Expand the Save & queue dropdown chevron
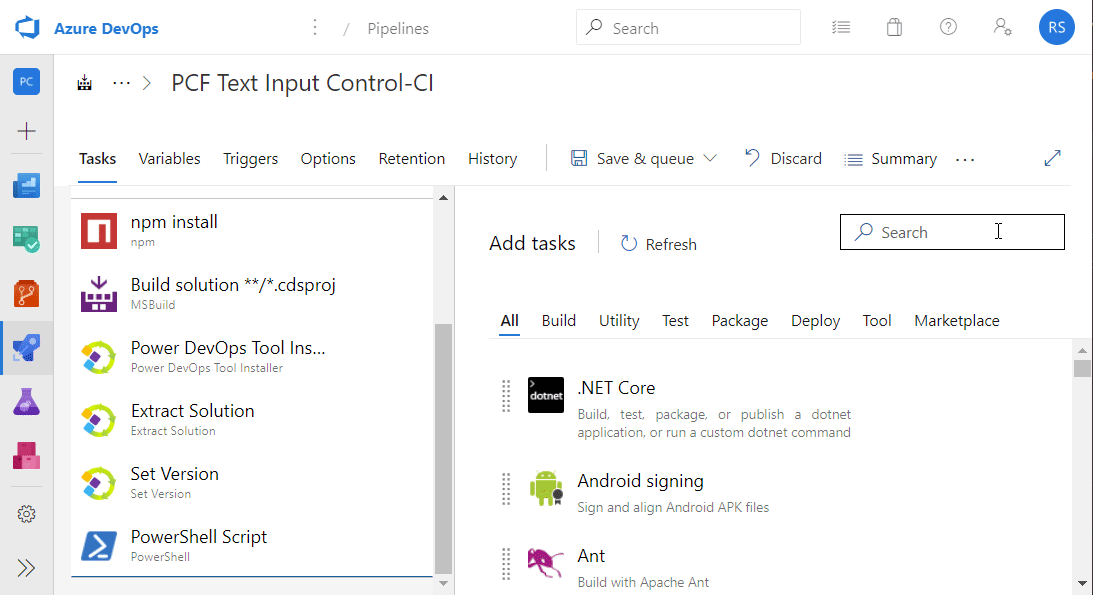The image size is (1093, 595). [710, 159]
